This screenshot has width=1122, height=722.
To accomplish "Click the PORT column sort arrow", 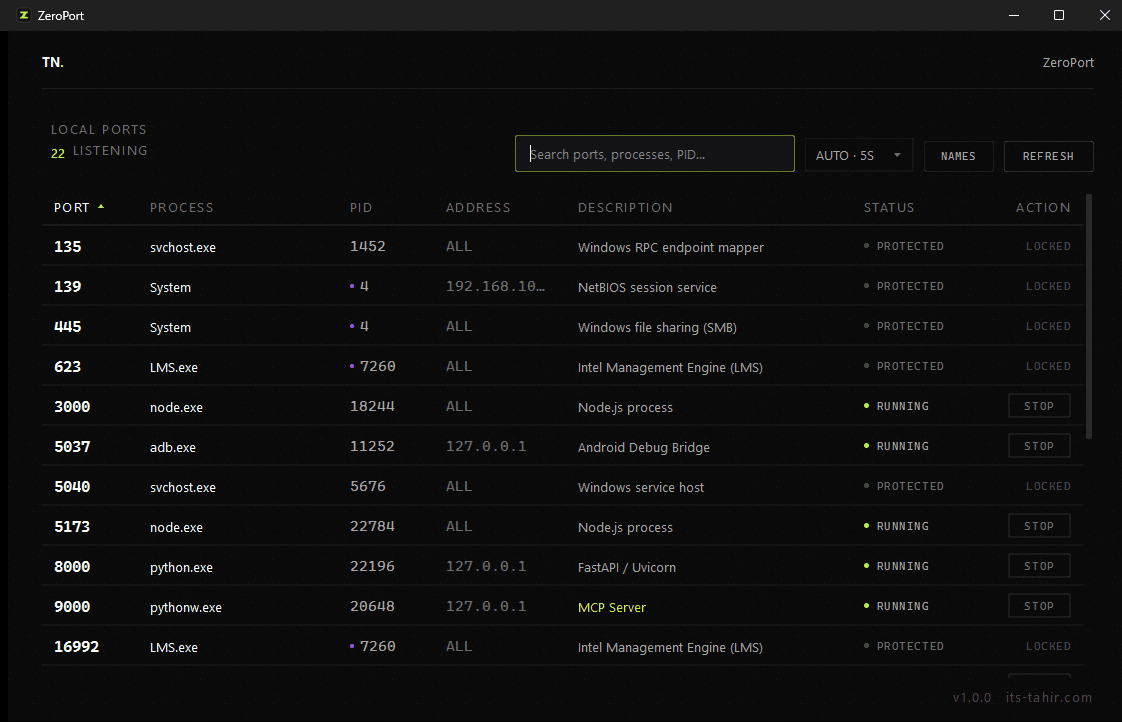I will 101,206.
